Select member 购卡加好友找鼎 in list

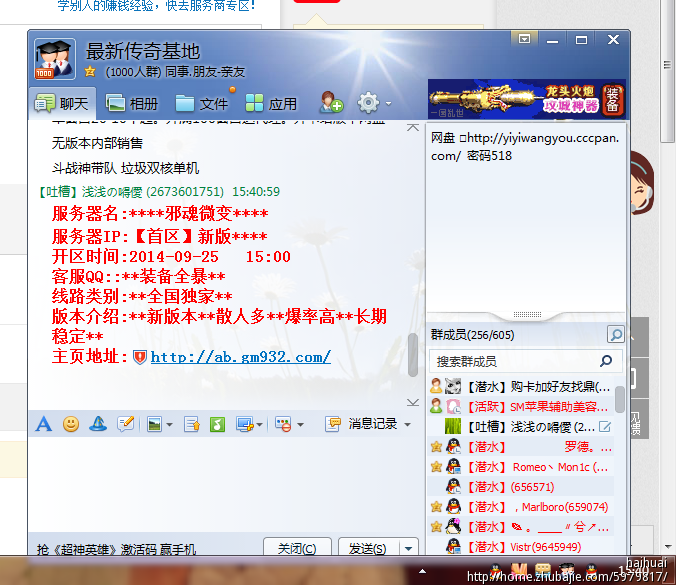pos(521,386)
